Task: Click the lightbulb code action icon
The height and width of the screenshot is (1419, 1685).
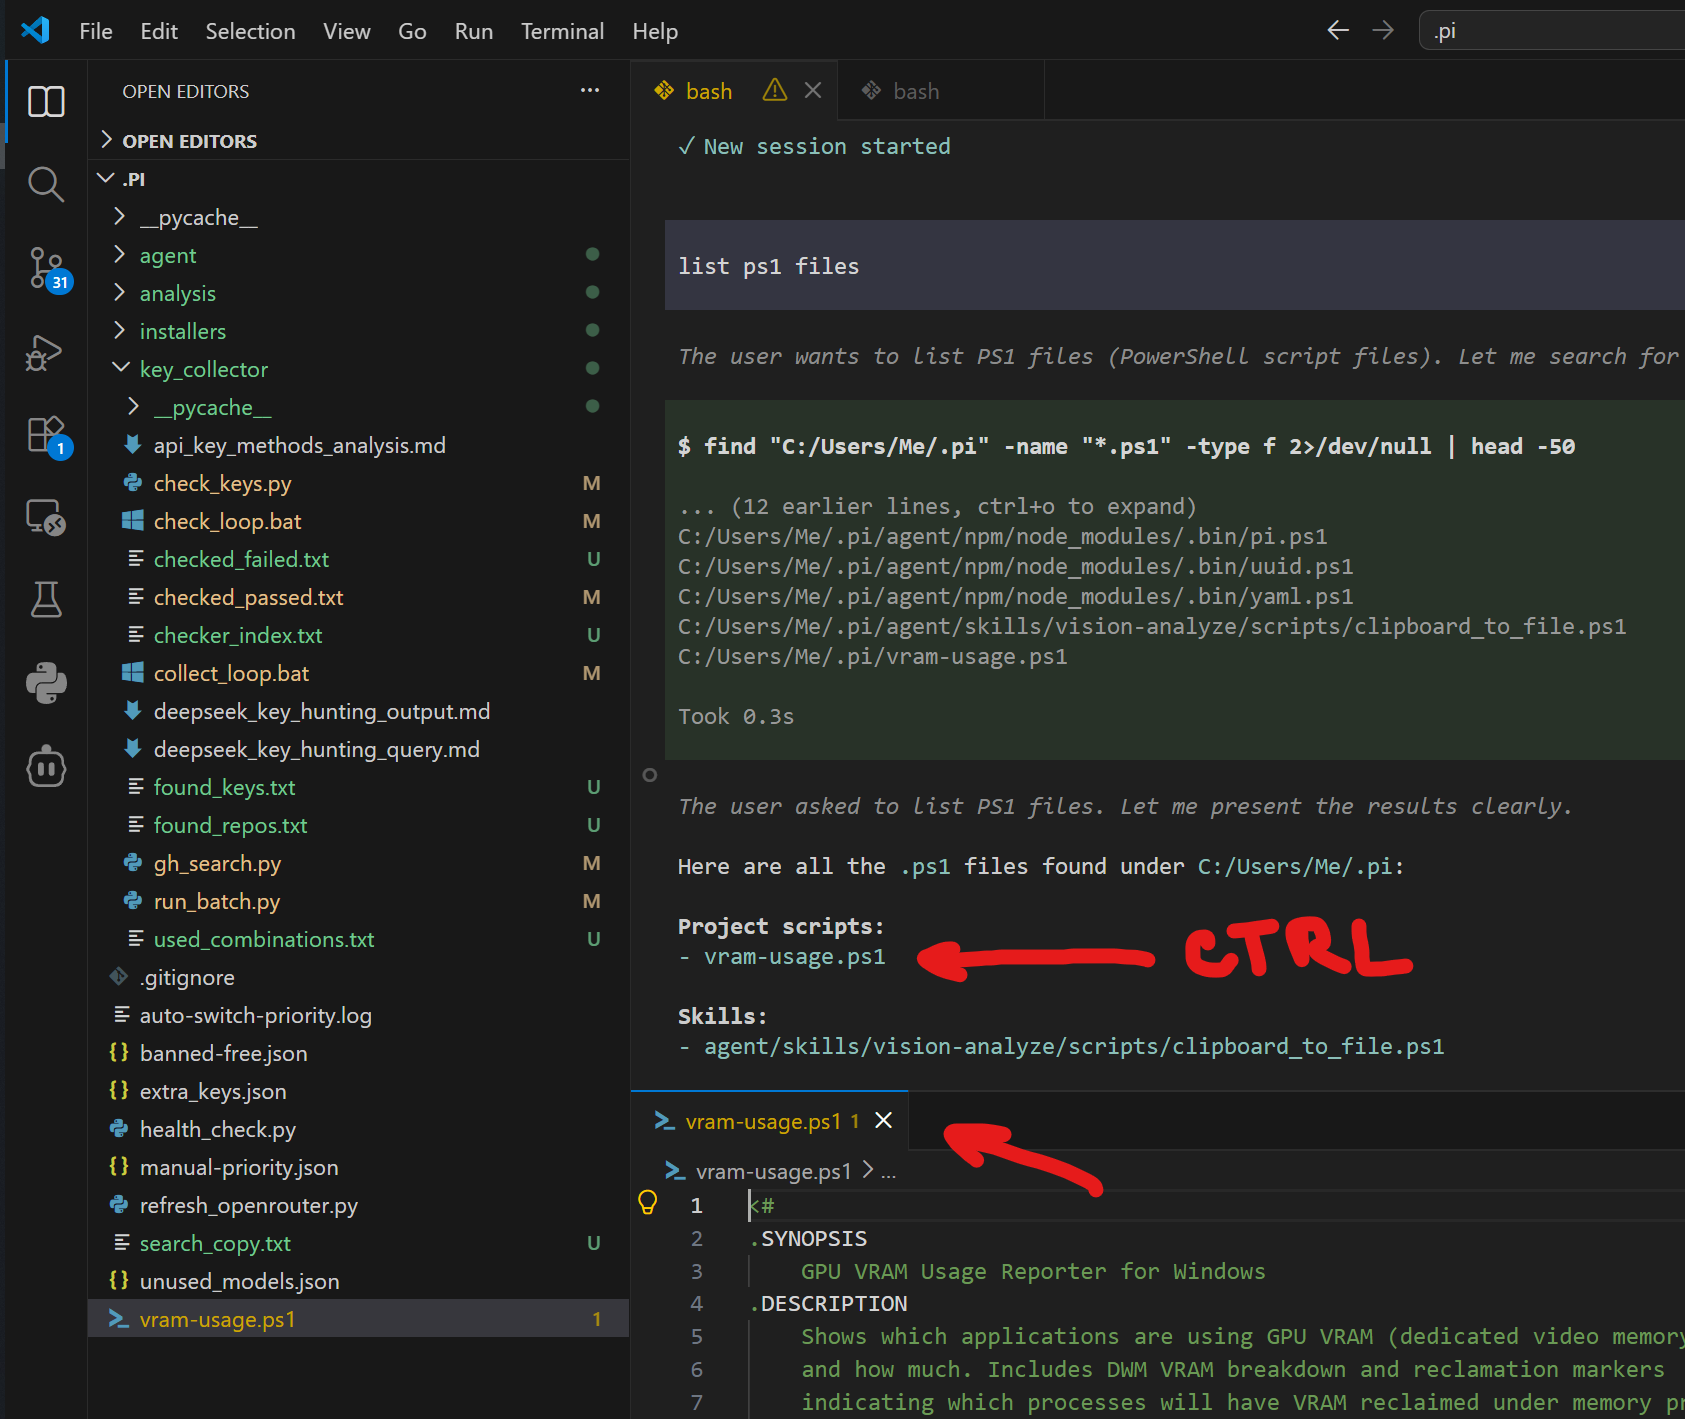Action: (x=648, y=1203)
